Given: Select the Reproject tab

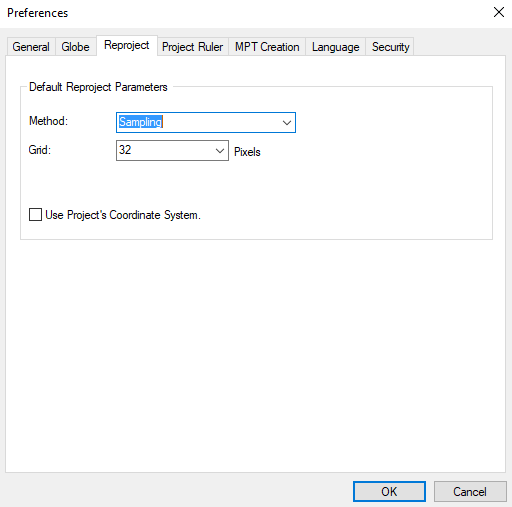Looking at the screenshot, I should pyautogui.click(x=127, y=45).
